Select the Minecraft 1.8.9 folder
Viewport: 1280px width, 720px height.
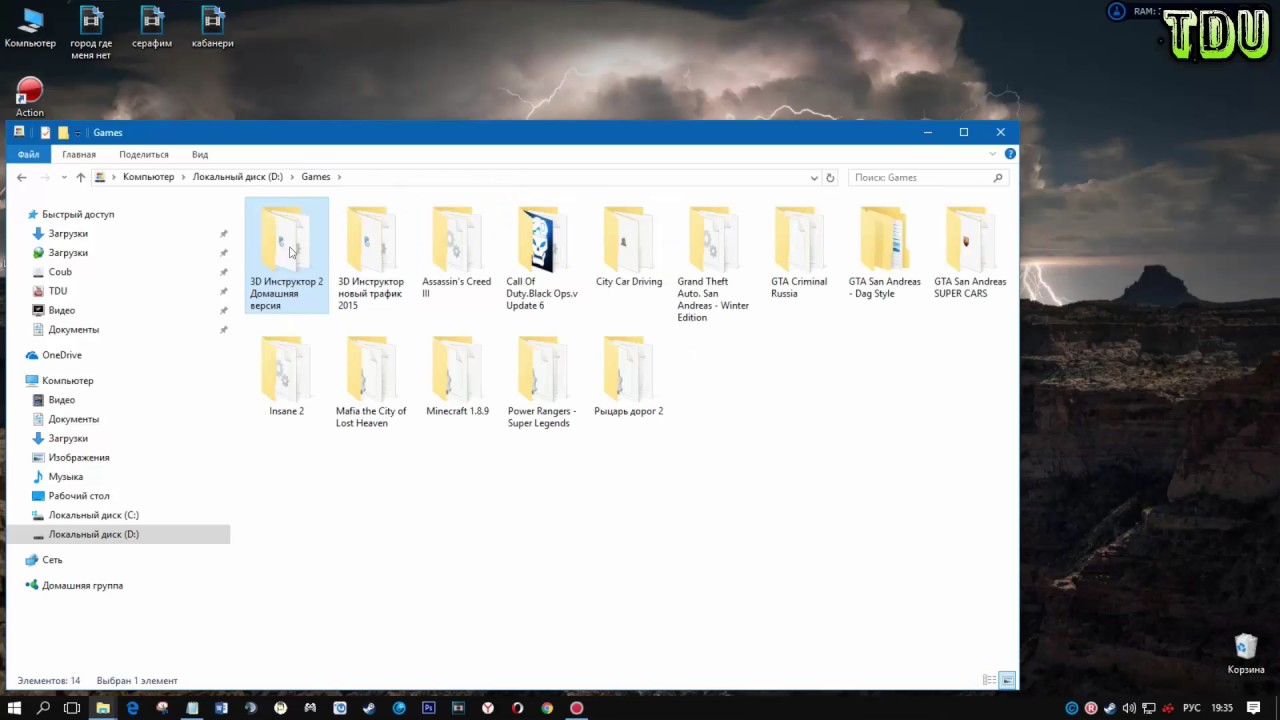457,376
